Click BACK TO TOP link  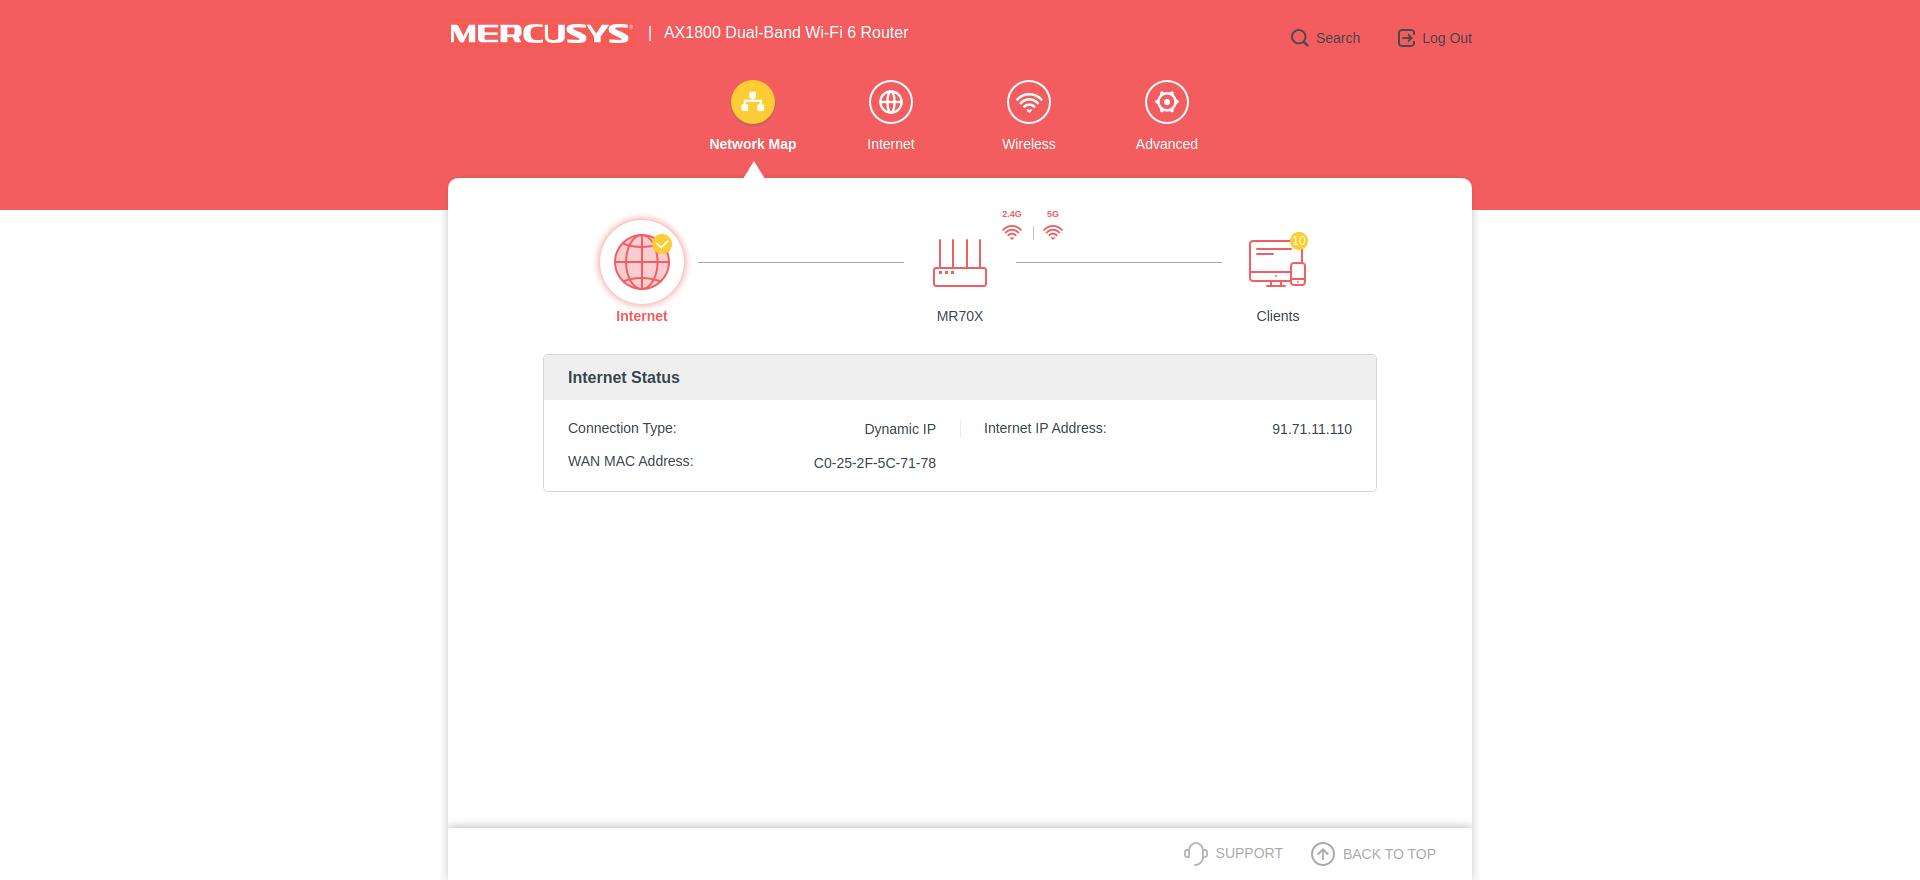pyautogui.click(x=1374, y=854)
